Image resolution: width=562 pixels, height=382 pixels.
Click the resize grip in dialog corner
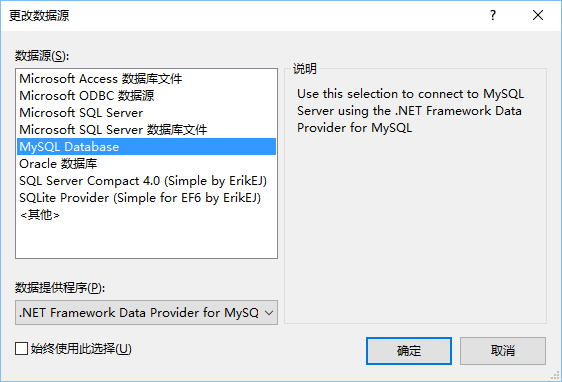[555, 375]
